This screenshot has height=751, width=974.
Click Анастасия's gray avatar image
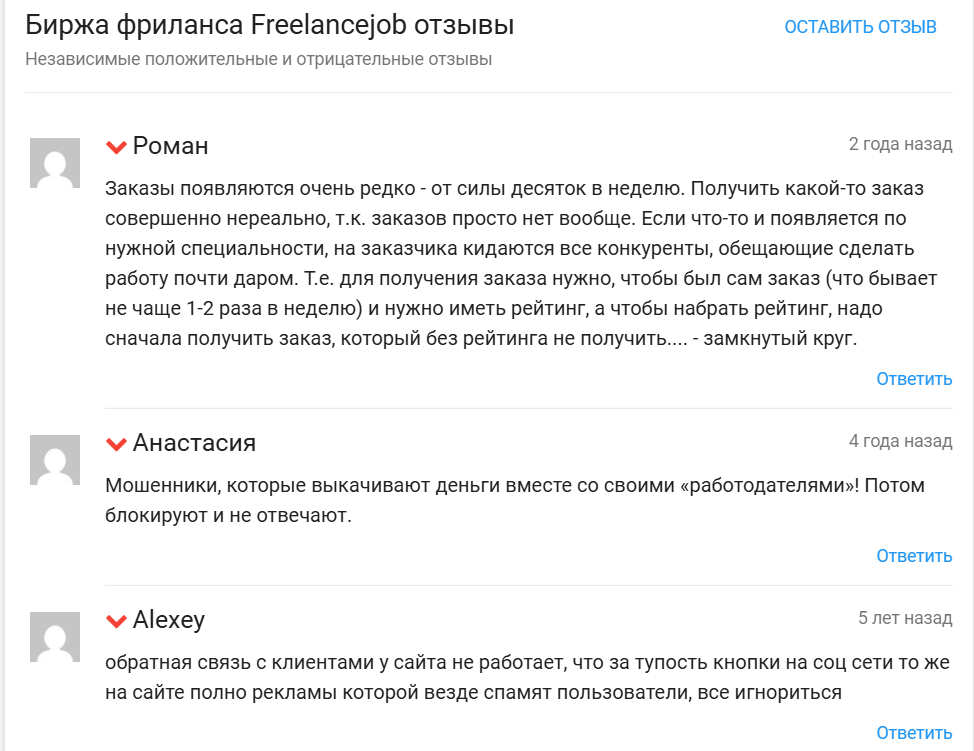tap(55, 460)
